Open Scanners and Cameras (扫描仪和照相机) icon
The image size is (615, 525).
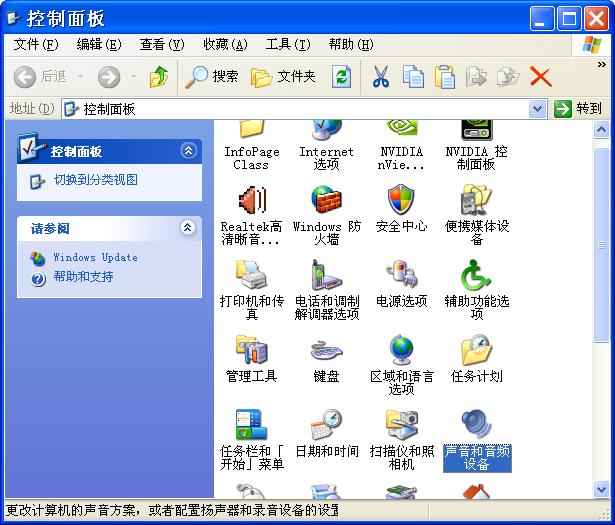[x=401, y=425]
